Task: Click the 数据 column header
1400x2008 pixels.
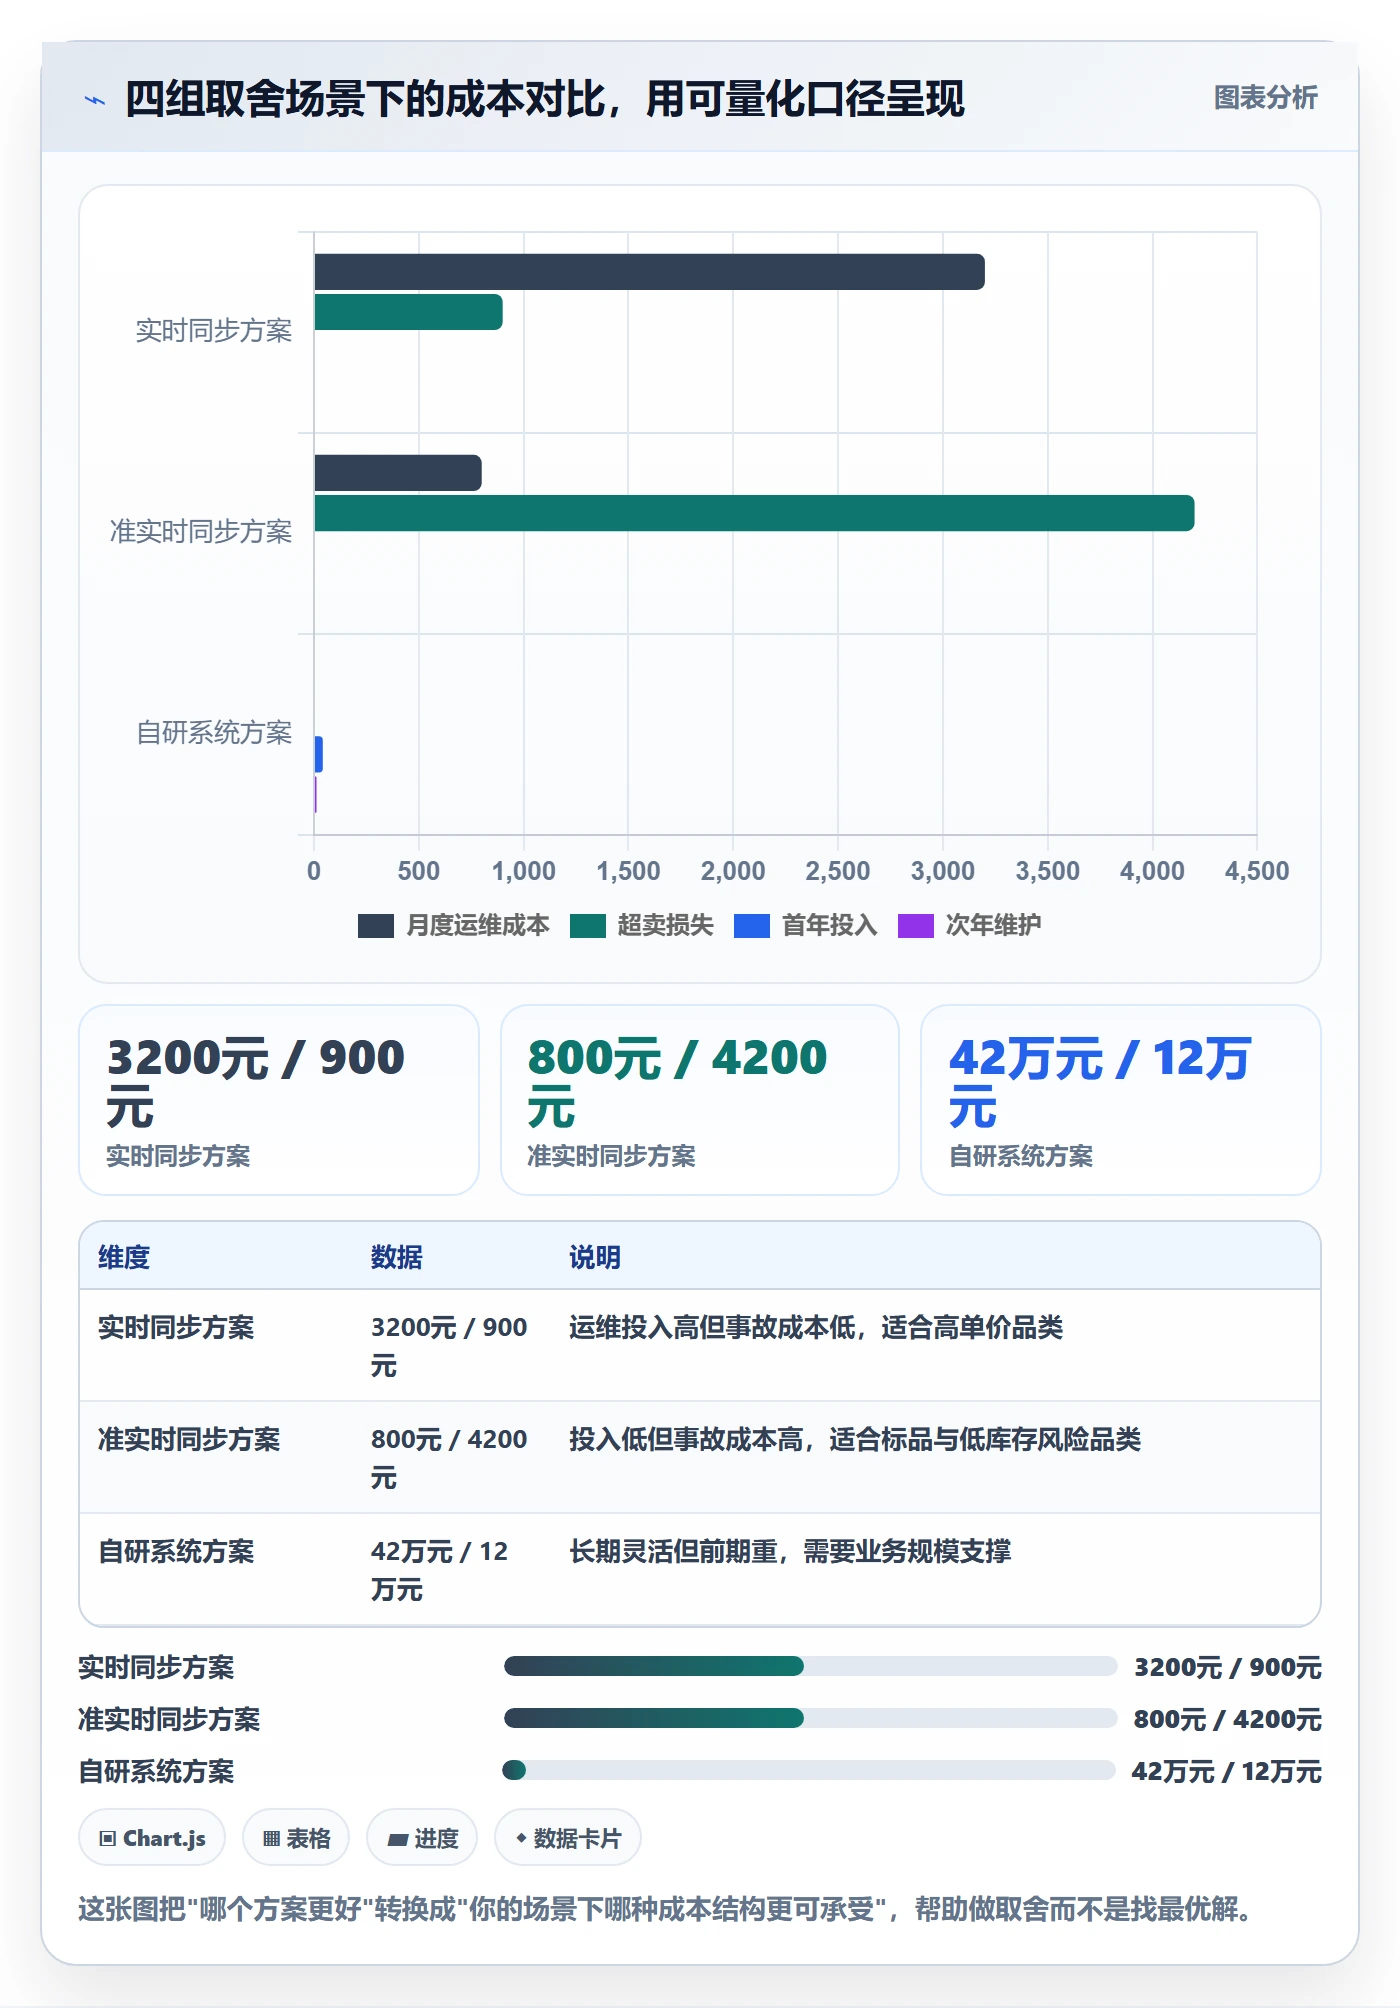Action: pyautogui.click(x=397, y=1257)
